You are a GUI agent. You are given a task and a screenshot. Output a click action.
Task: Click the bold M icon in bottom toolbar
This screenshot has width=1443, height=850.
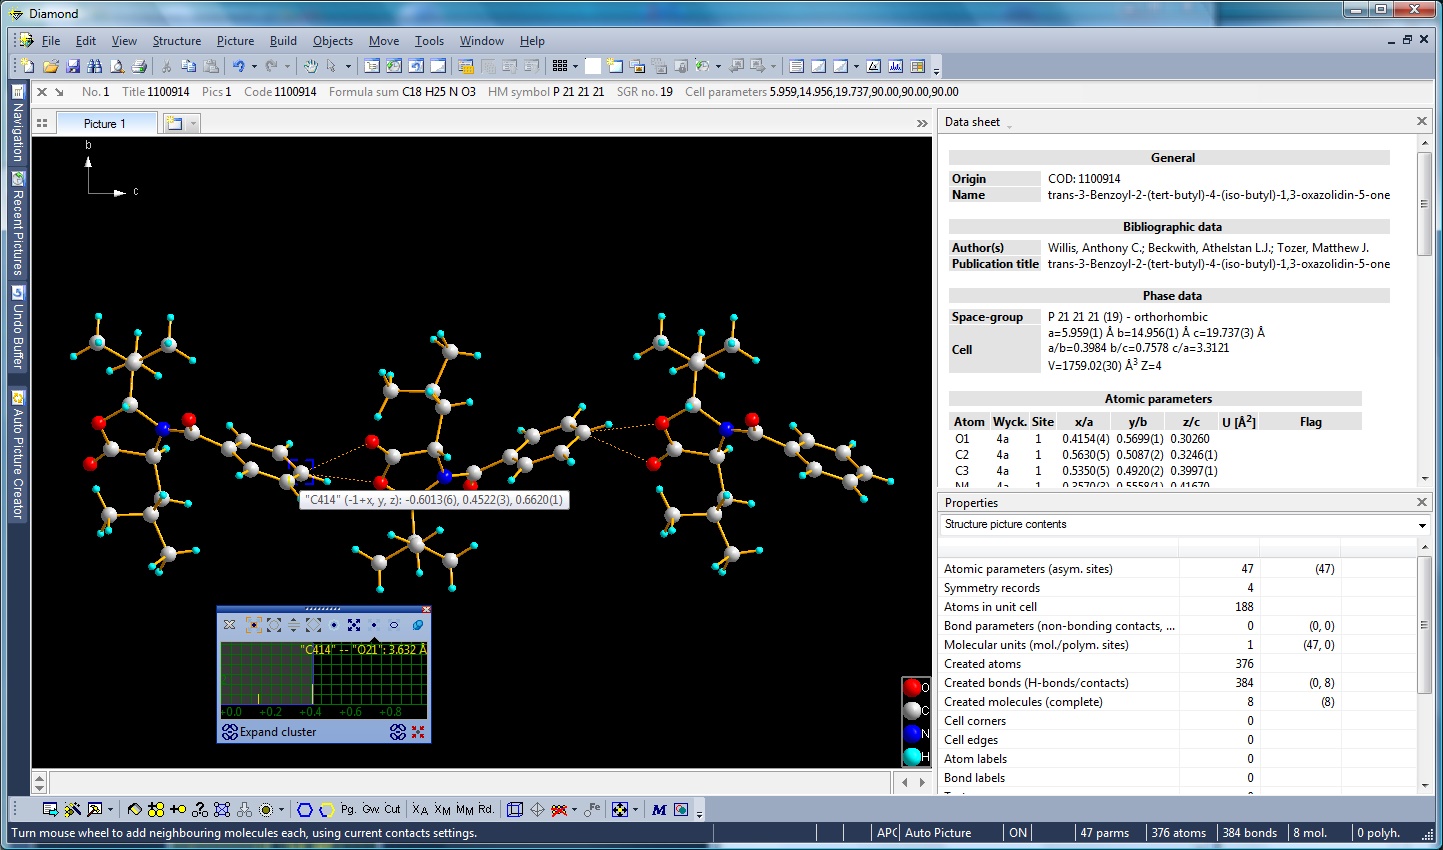click(x=659, y=809)
